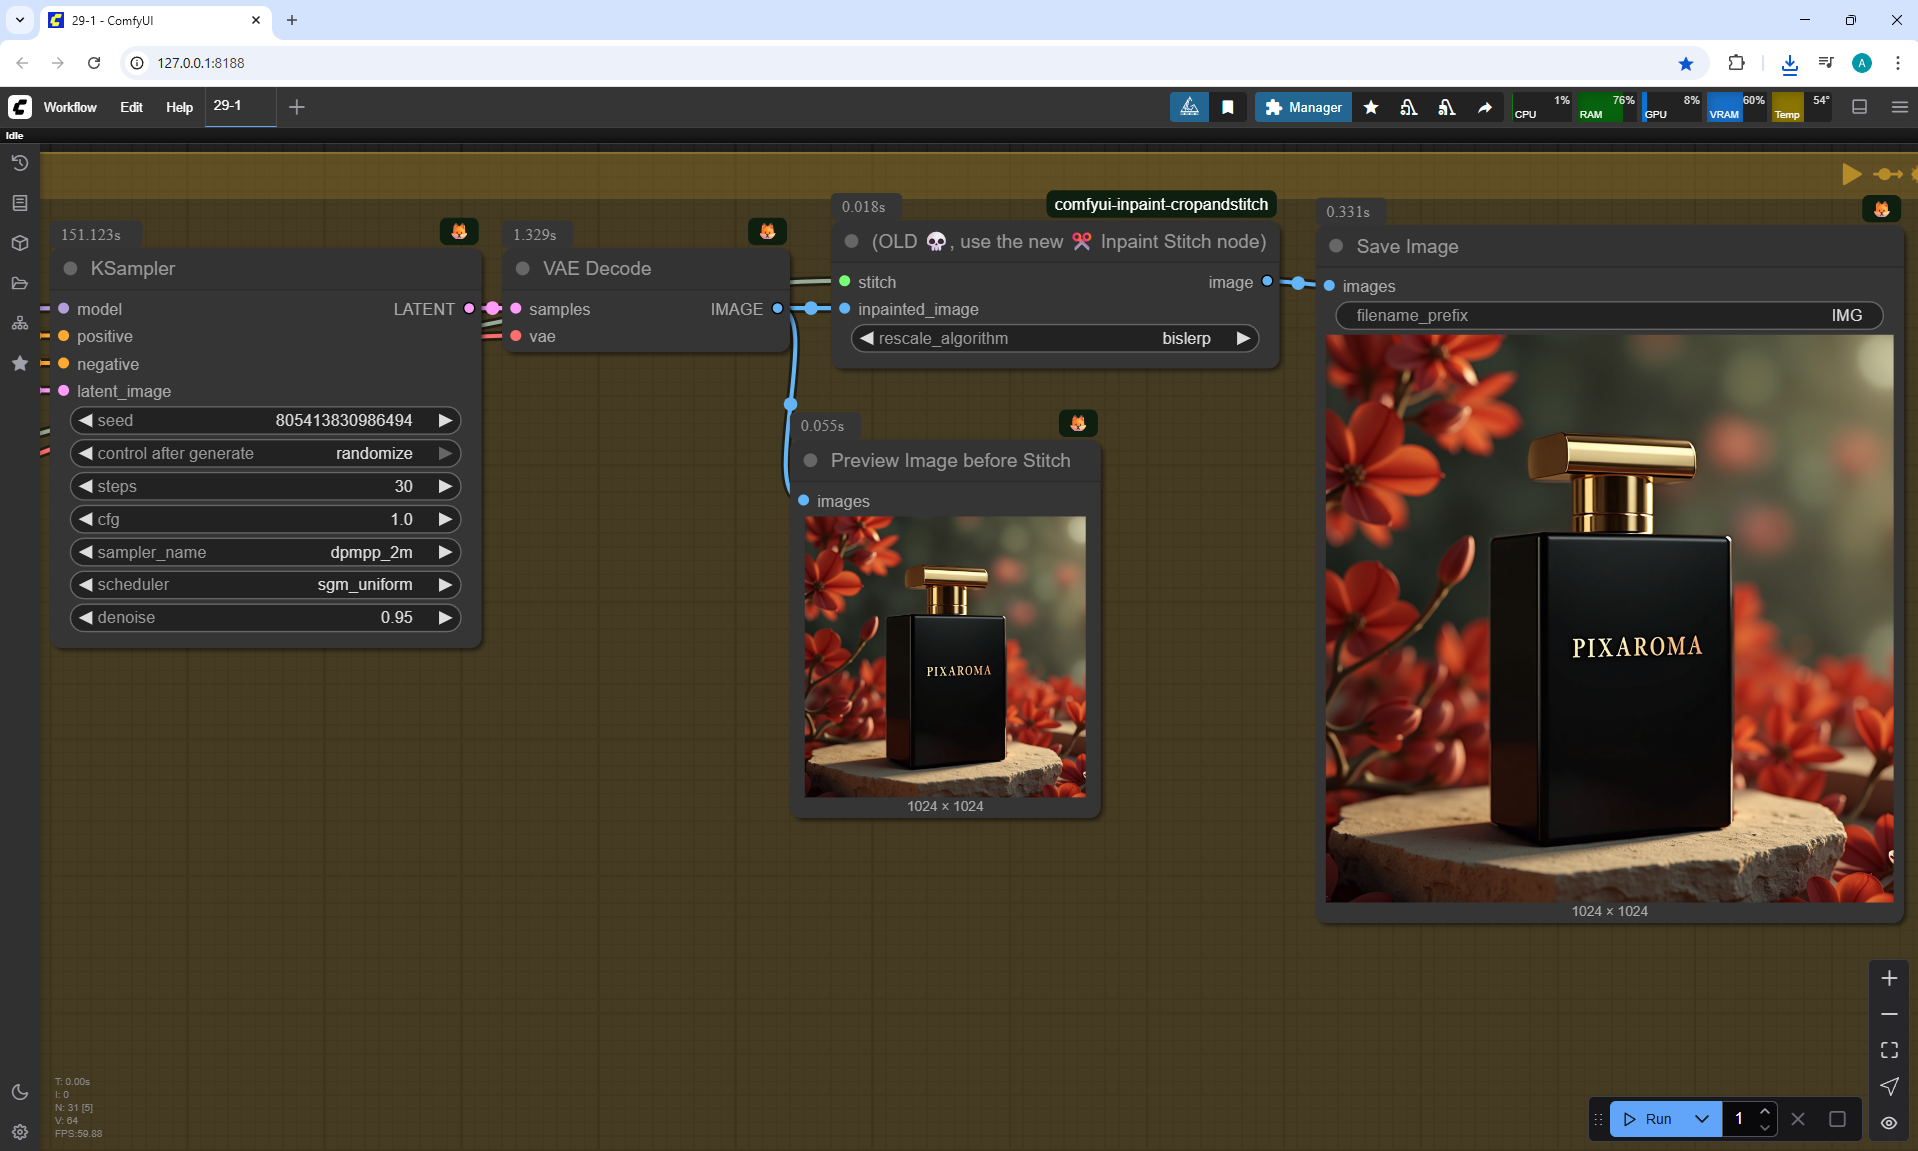The height and width of the screenshot is (1151, 1918).
Task: Click the Run button
Action: 1647,1119
